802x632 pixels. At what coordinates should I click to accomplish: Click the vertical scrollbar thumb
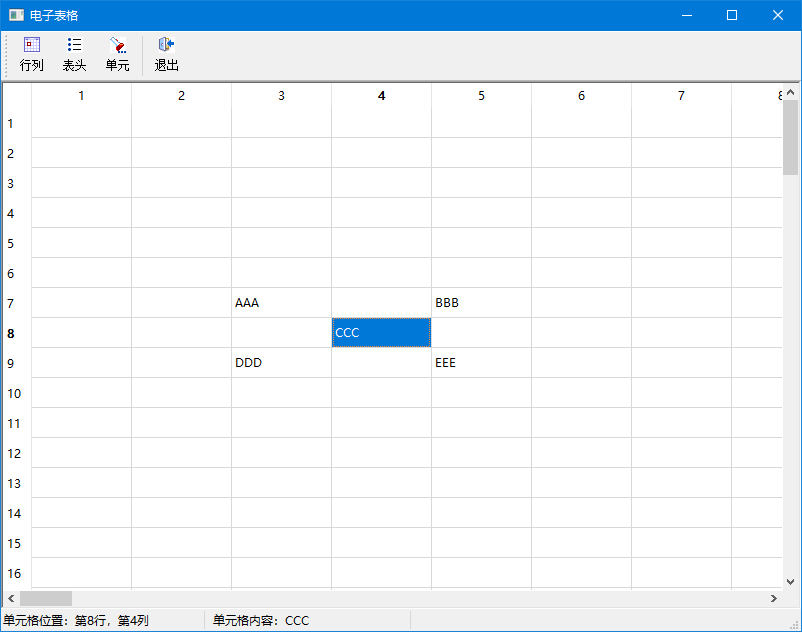(790, 137)
